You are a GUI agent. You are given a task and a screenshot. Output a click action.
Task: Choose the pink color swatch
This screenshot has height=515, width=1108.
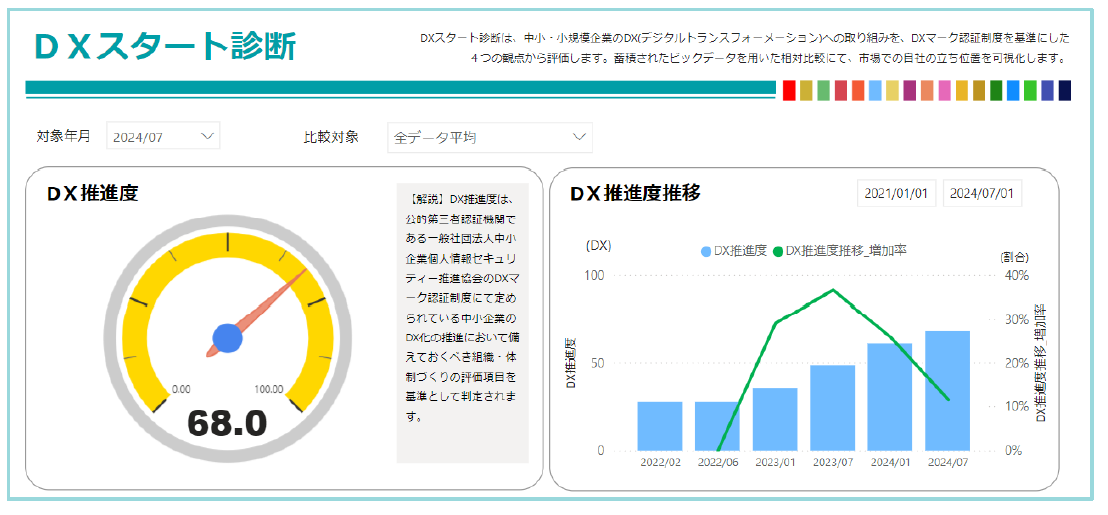[x=944, y=91]
